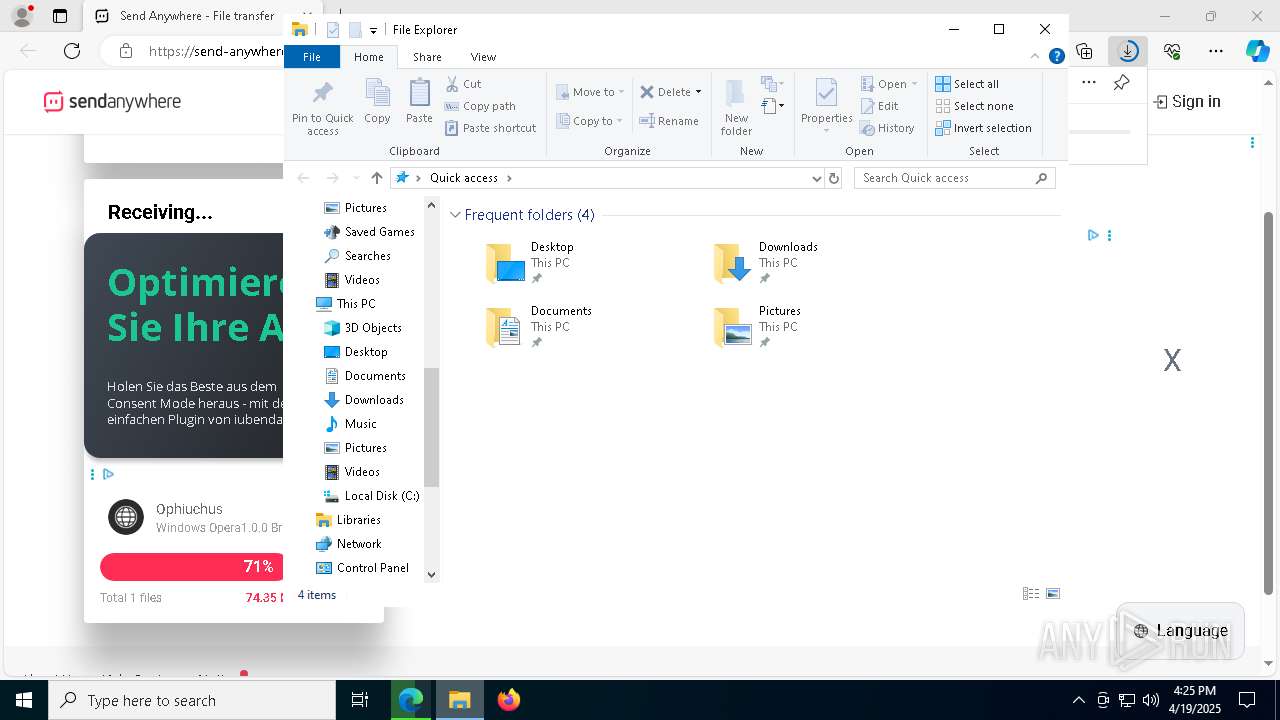This screenshot has height=720, width=1280.
Task: Click Sign in on Send Anywhere page
Action: click(1187, 101)
